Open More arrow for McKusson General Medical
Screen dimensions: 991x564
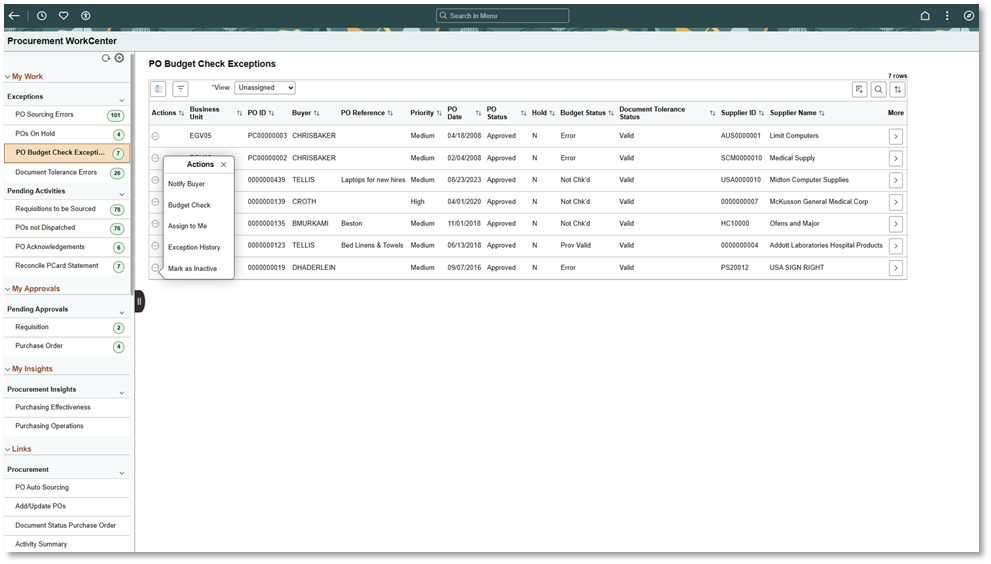click(x=896, y=202)
